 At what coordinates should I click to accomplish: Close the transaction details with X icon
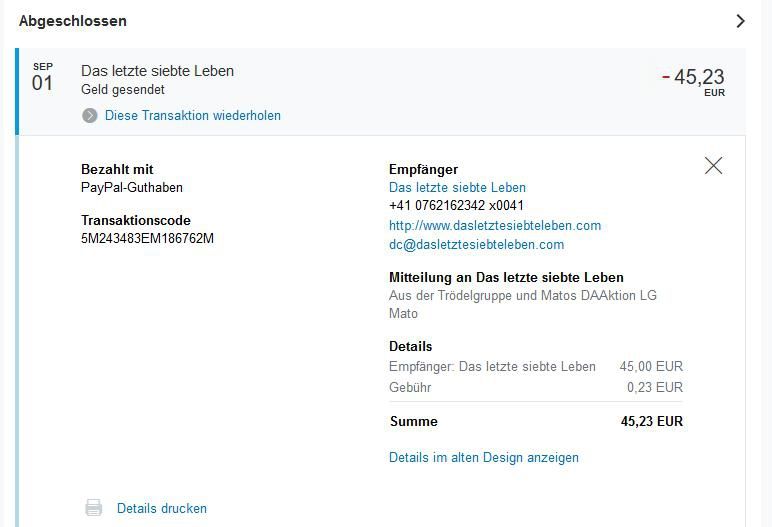[x=713, y=166]
